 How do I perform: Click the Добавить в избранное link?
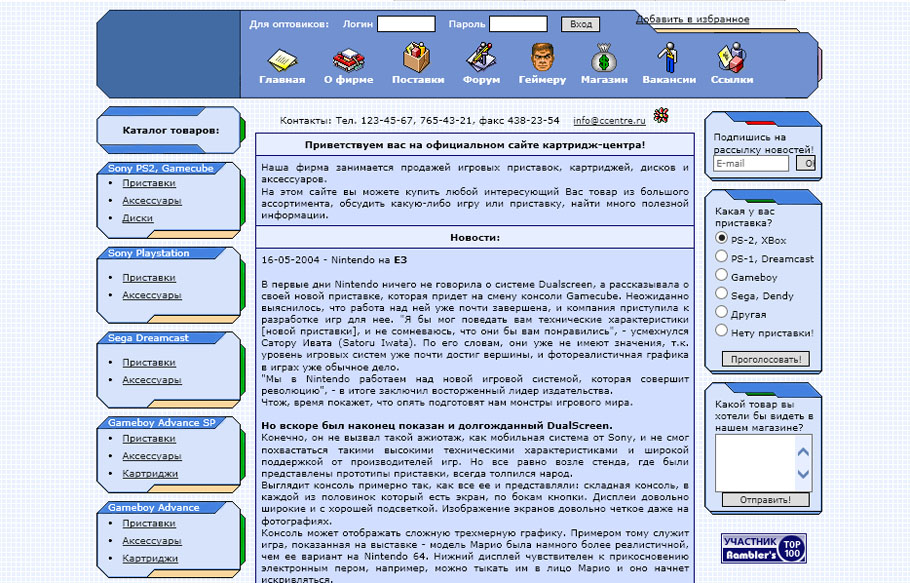692,19
